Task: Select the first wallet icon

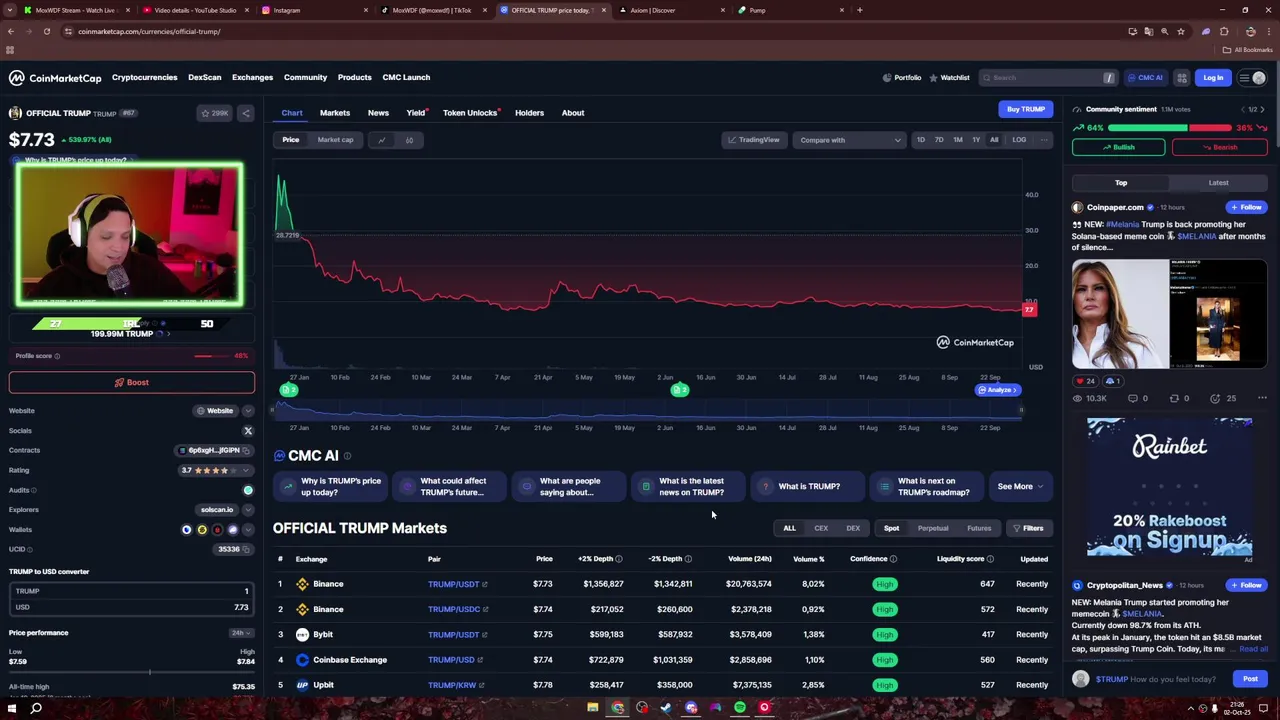Action: 186,530
